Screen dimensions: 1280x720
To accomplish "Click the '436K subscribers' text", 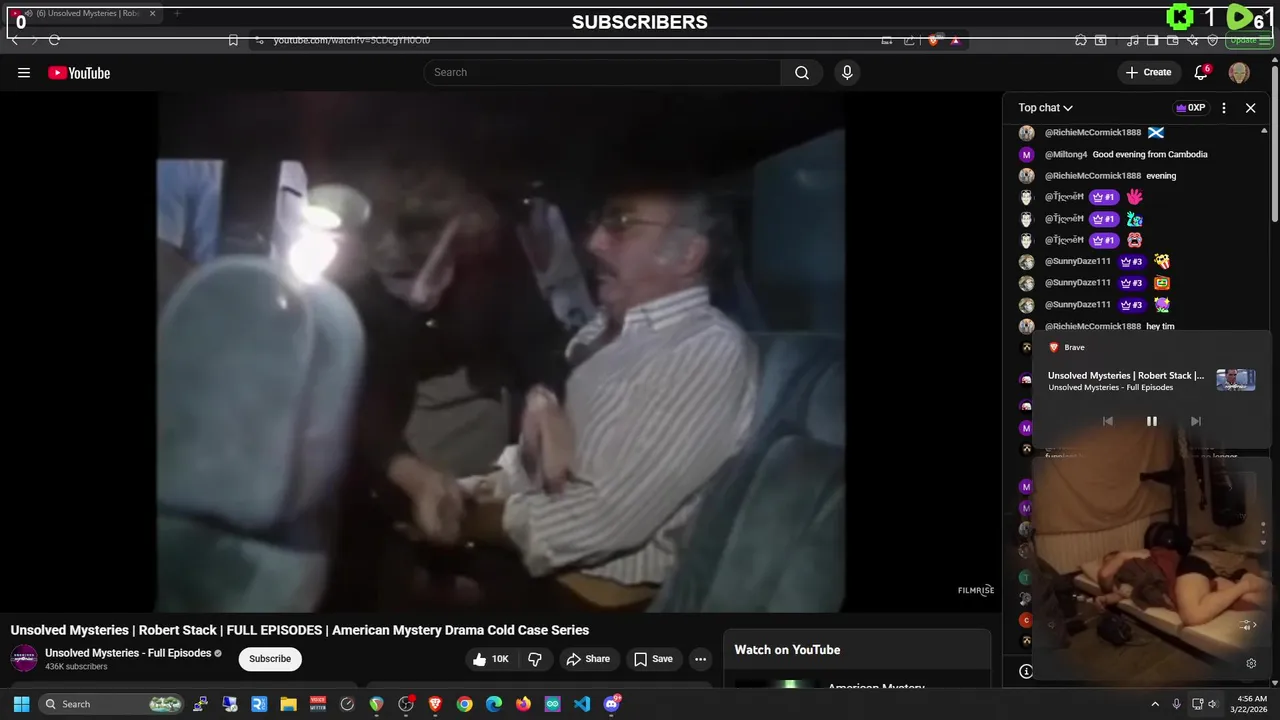I will [76, 667].
